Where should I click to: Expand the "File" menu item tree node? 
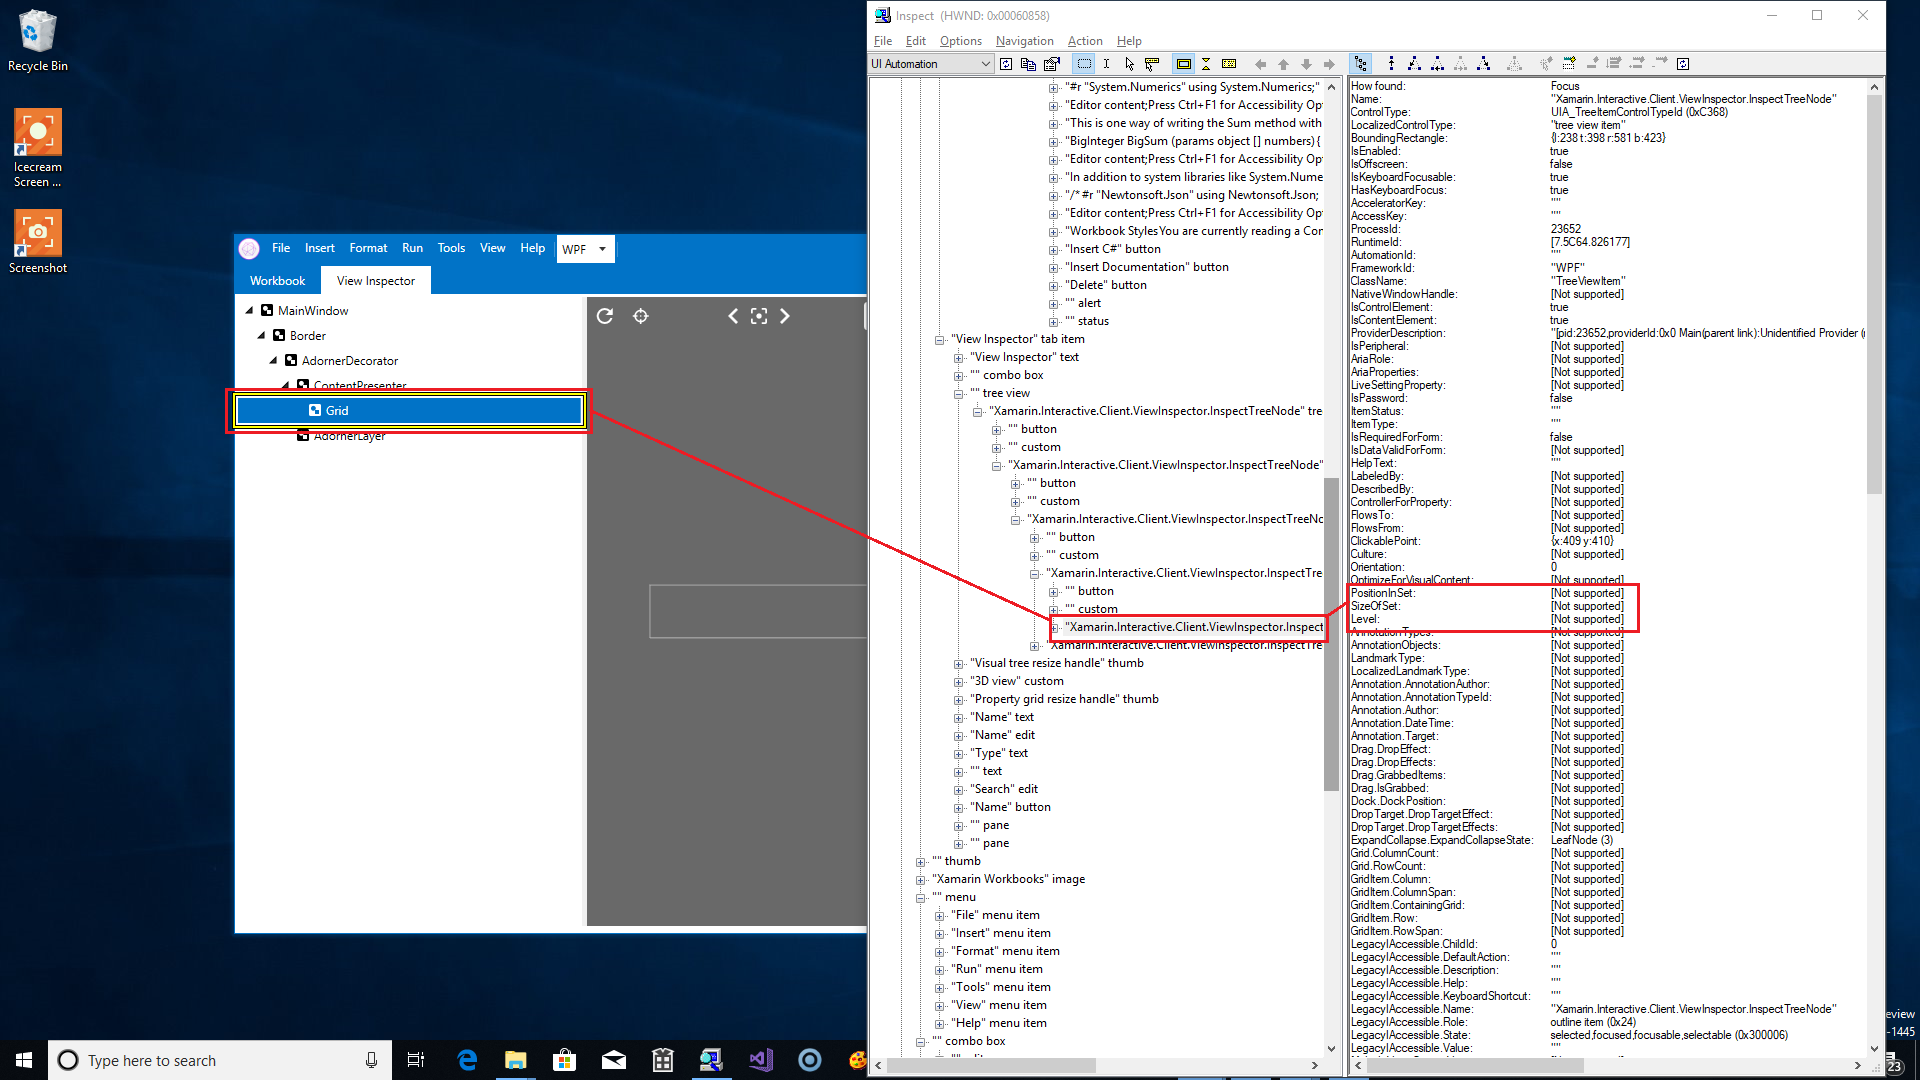pyautogui.click(x=940, y=915)
